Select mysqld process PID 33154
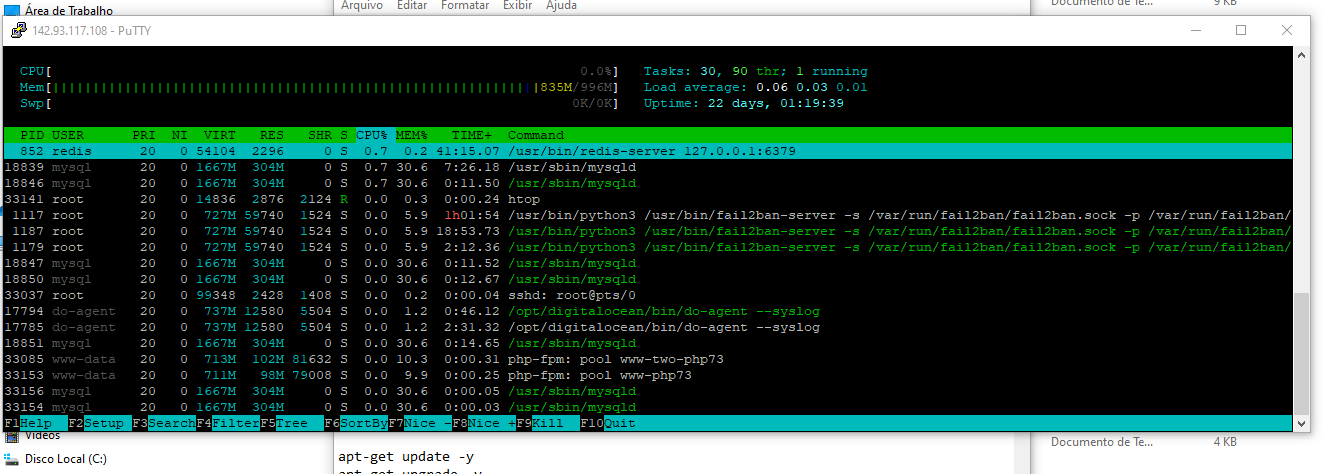The width and height of the screenshot is (1326, 474). click(648, 407)
